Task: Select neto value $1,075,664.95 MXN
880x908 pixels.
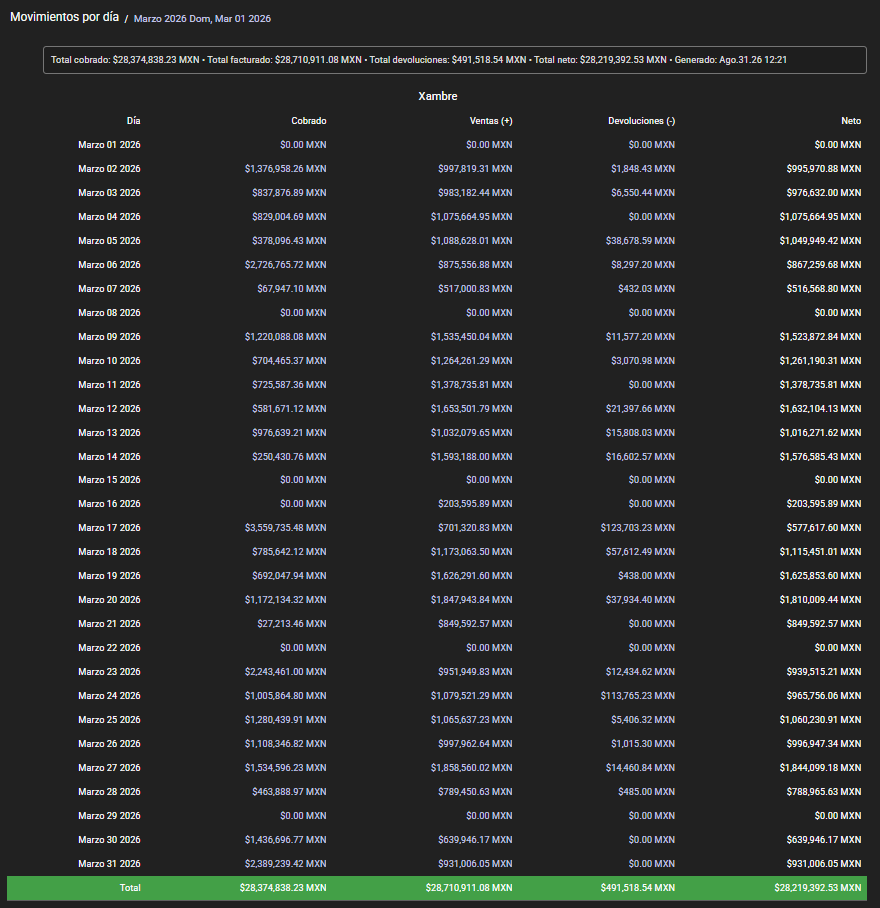Action: pyautogui.click(x=820, y=217)
